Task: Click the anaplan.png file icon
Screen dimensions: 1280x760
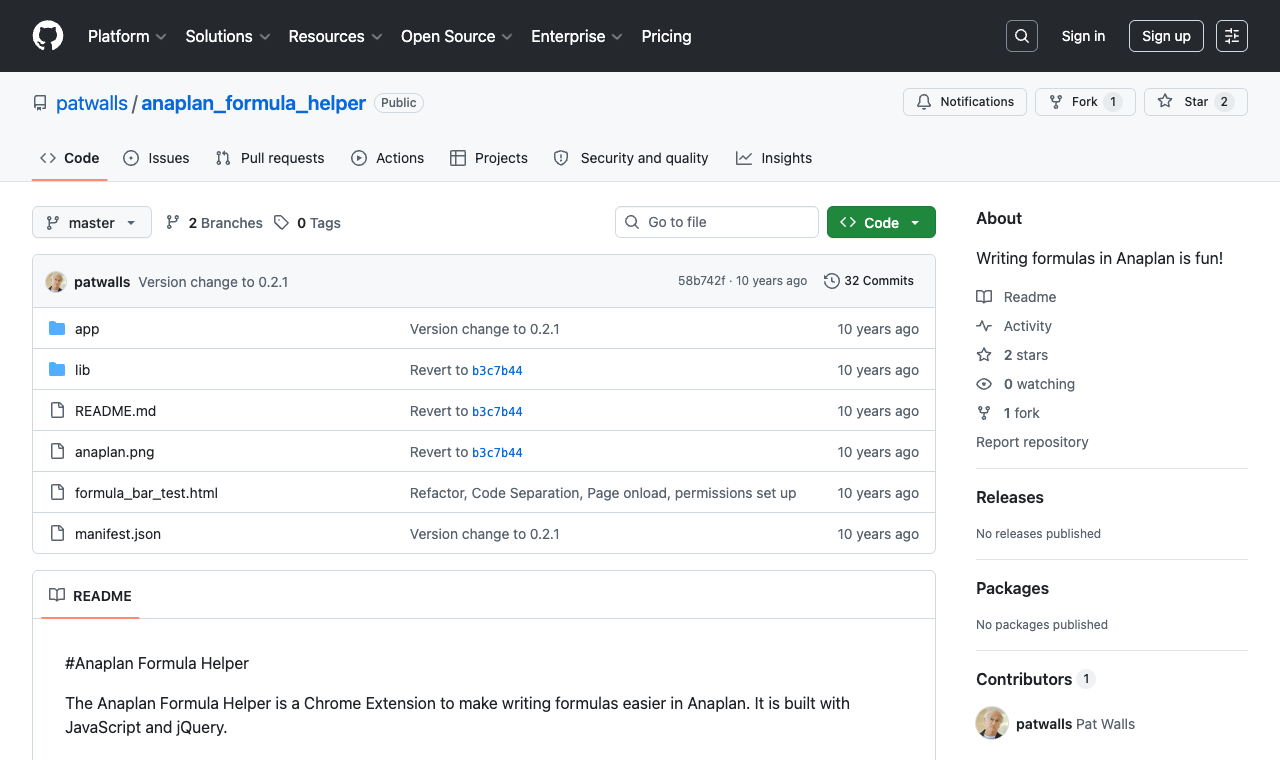Action: 57,452
